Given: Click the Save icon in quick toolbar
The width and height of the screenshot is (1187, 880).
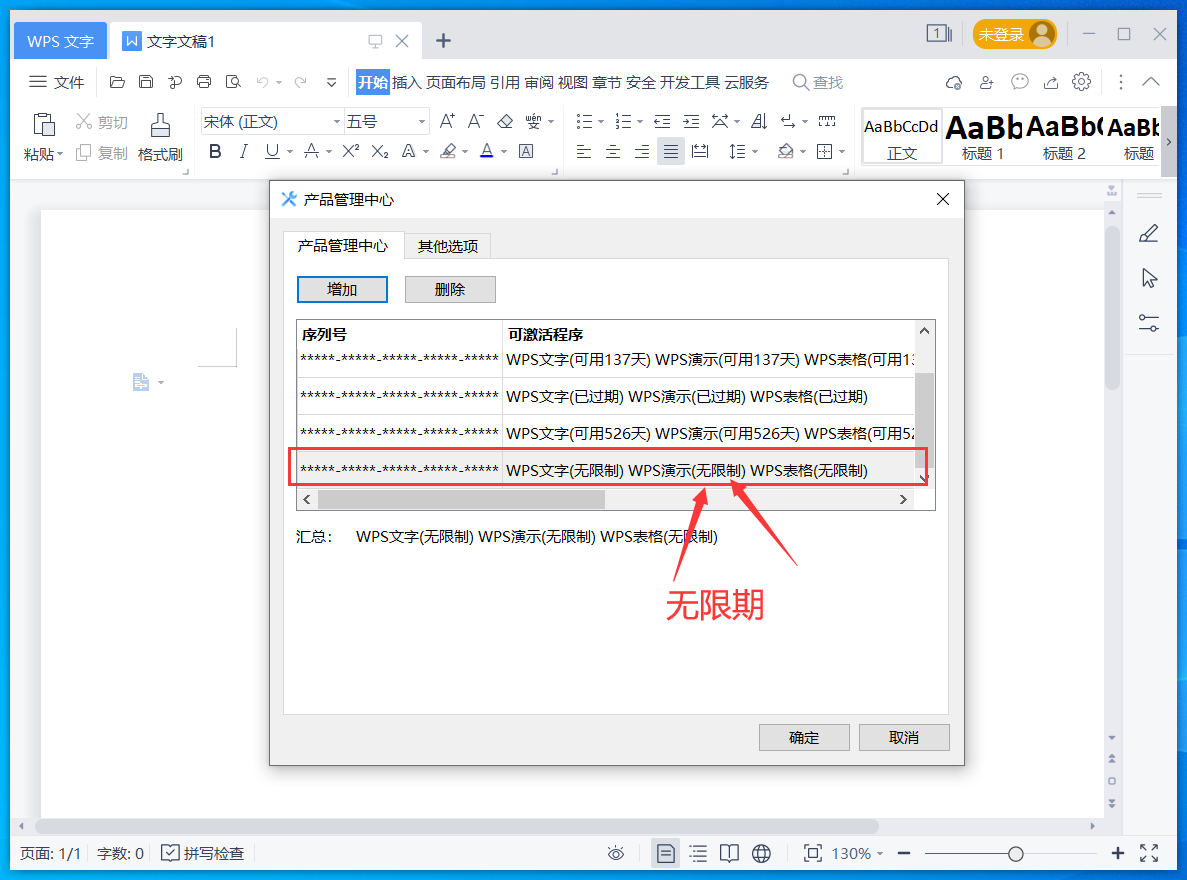Looking at the screenshot, I should [146, 82].
